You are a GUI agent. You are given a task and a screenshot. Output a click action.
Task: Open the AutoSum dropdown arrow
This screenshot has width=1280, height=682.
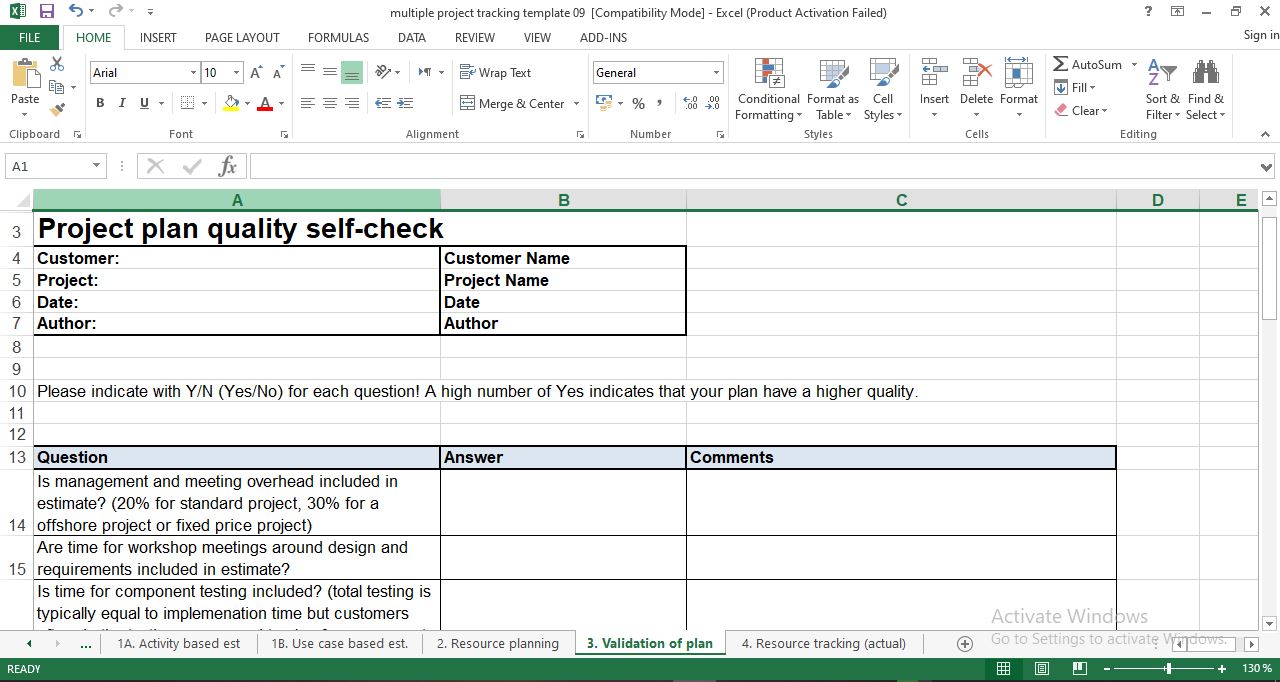1134,64
